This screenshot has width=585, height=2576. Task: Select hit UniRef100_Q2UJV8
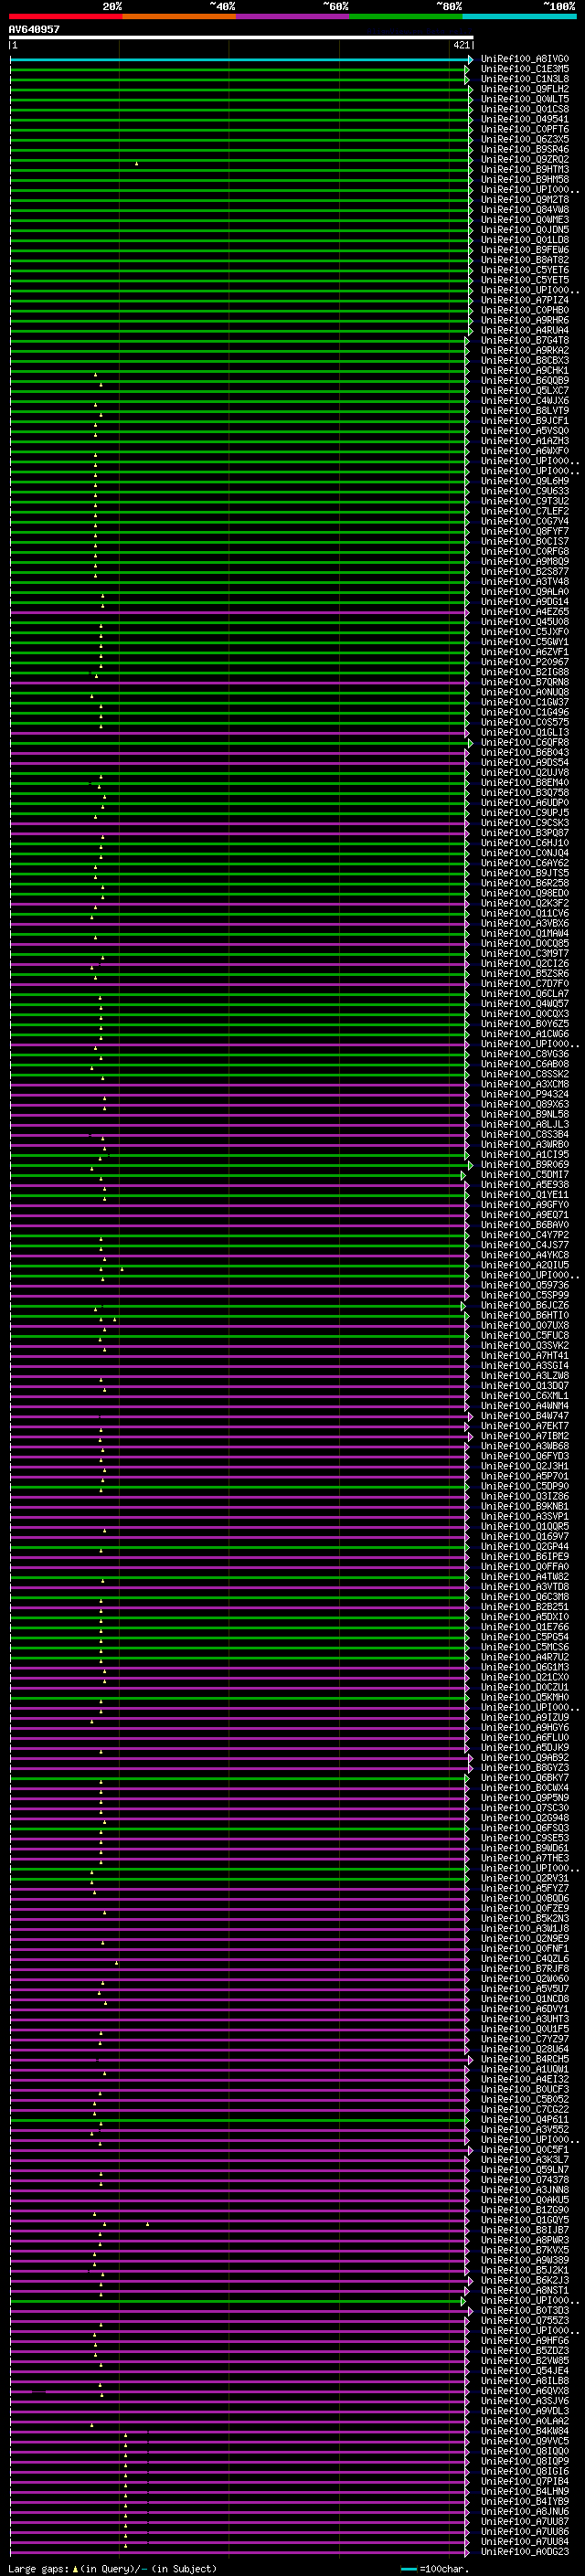[x=525, y=772]
